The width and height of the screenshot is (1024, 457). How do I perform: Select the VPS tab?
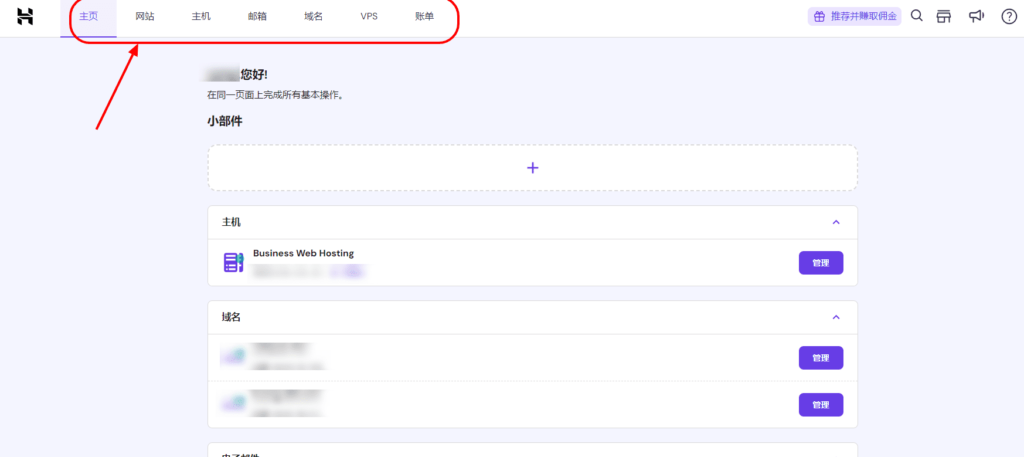(369, 17)
